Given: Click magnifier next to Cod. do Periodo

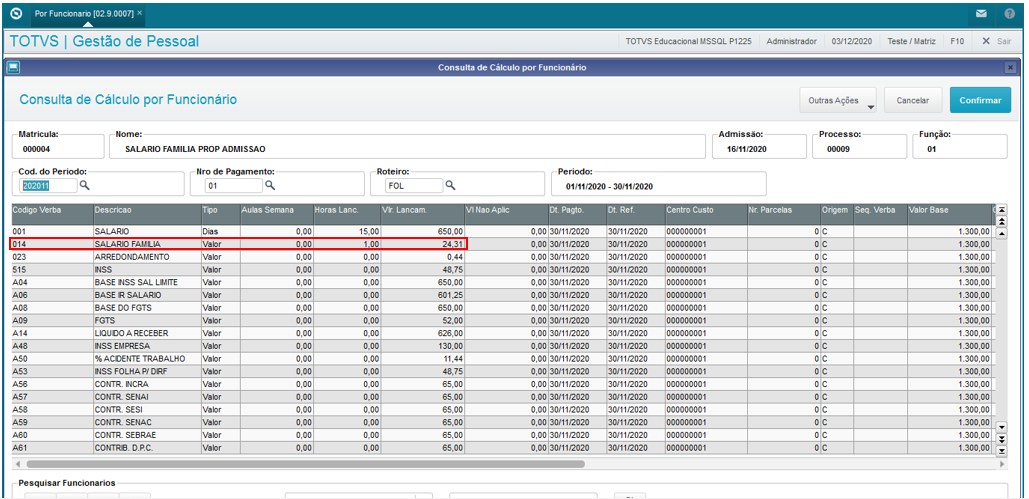Looking at the screenshot, I should 85,186.
